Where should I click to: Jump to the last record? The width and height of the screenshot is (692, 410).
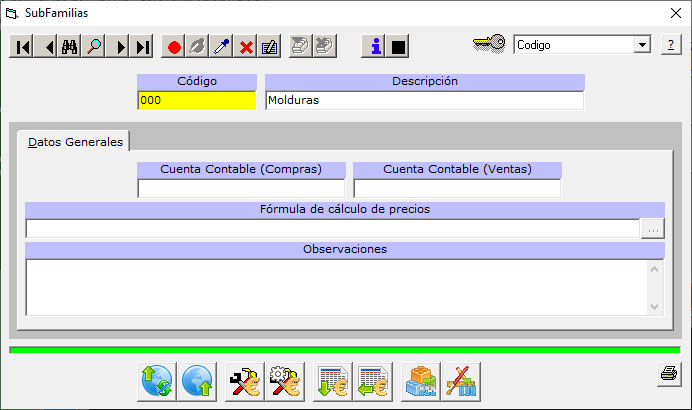click(142, 47)
